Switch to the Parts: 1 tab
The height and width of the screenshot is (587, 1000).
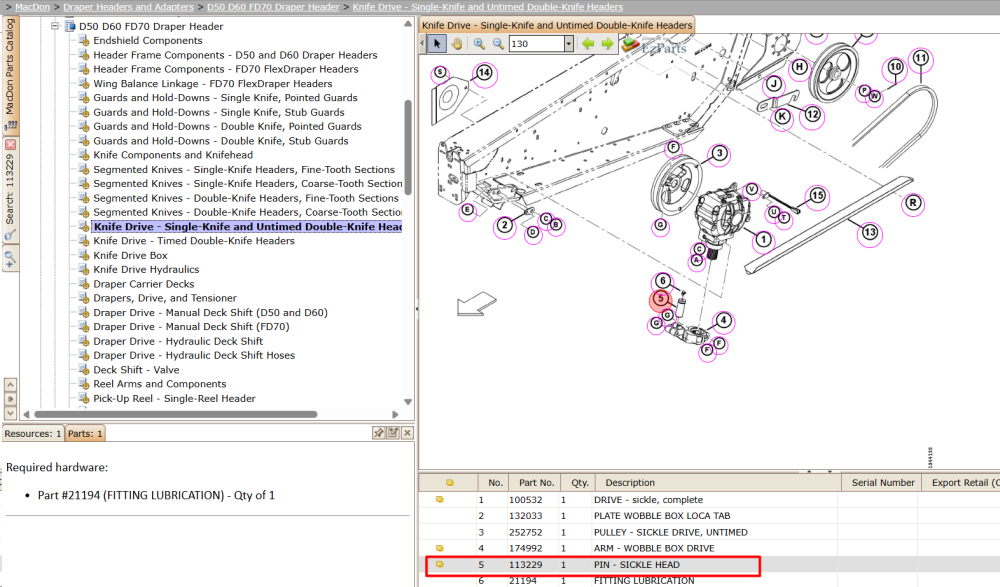click(85, 433)
